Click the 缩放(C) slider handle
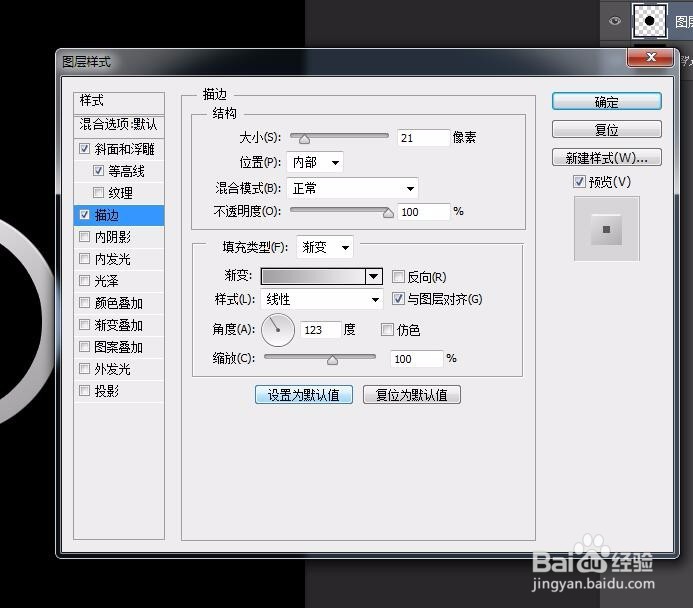Viewport: 693px width, 608px height. (x=332, y=361)
